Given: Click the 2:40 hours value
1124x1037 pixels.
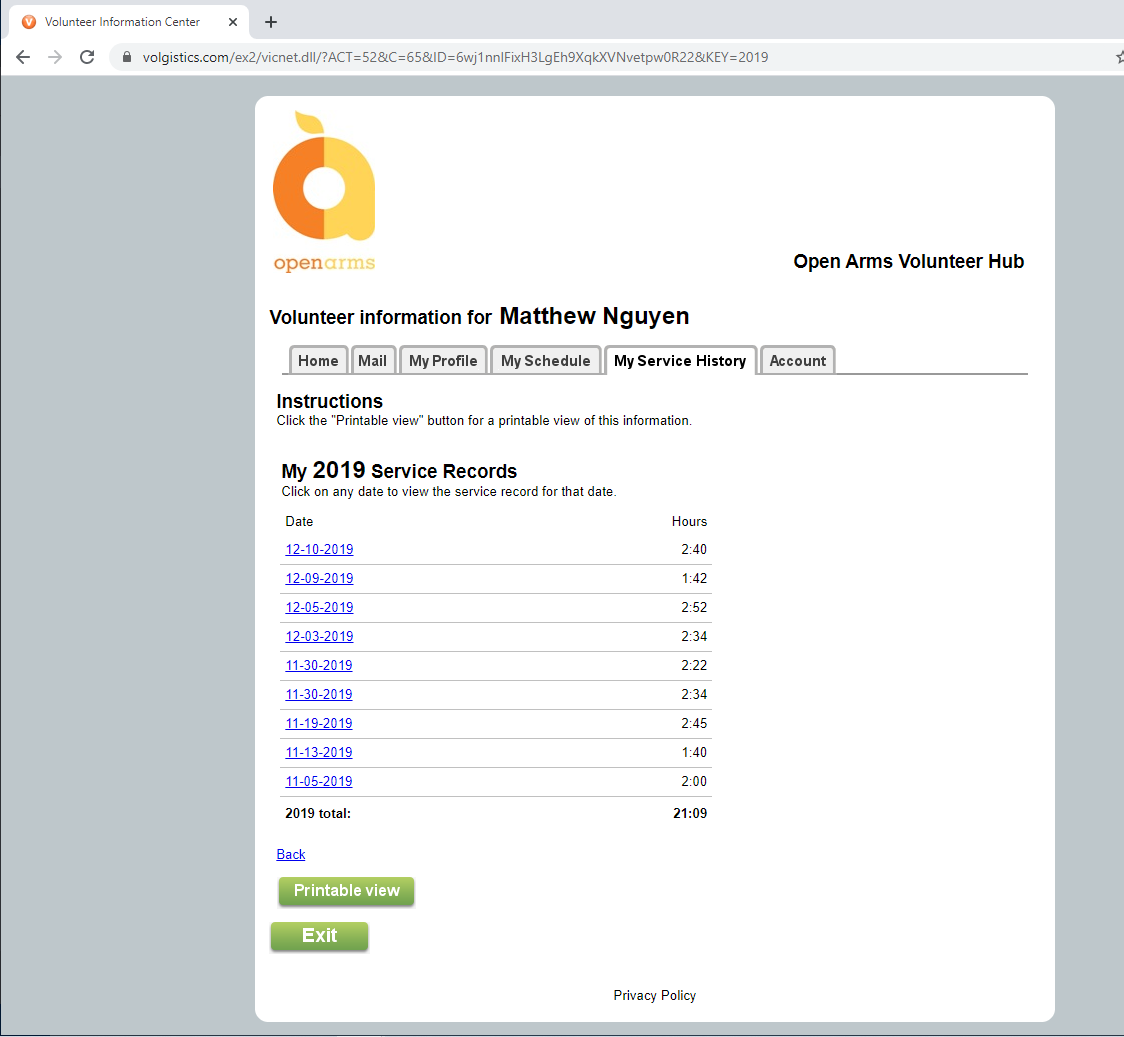Looking at the screenshot, I should (694, 550).
